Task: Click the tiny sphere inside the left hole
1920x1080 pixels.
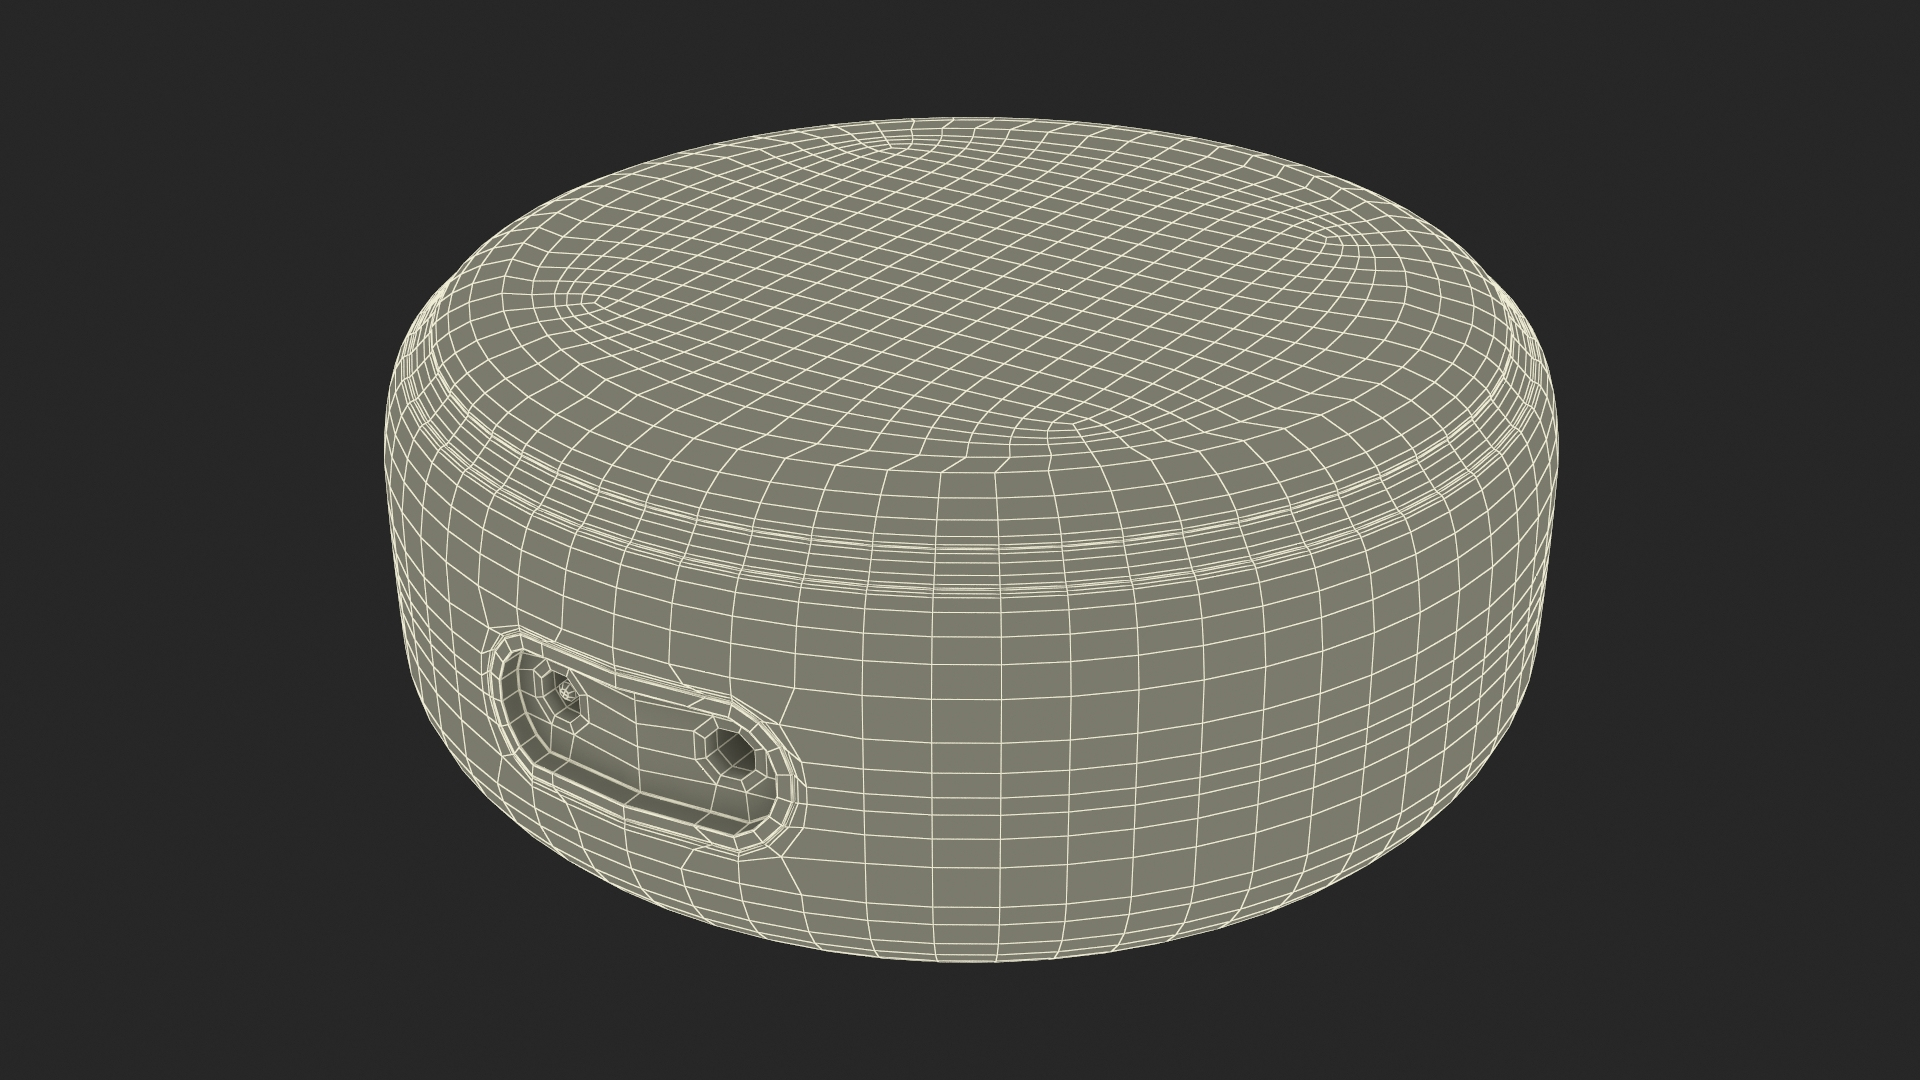Action: coord(568,689)
